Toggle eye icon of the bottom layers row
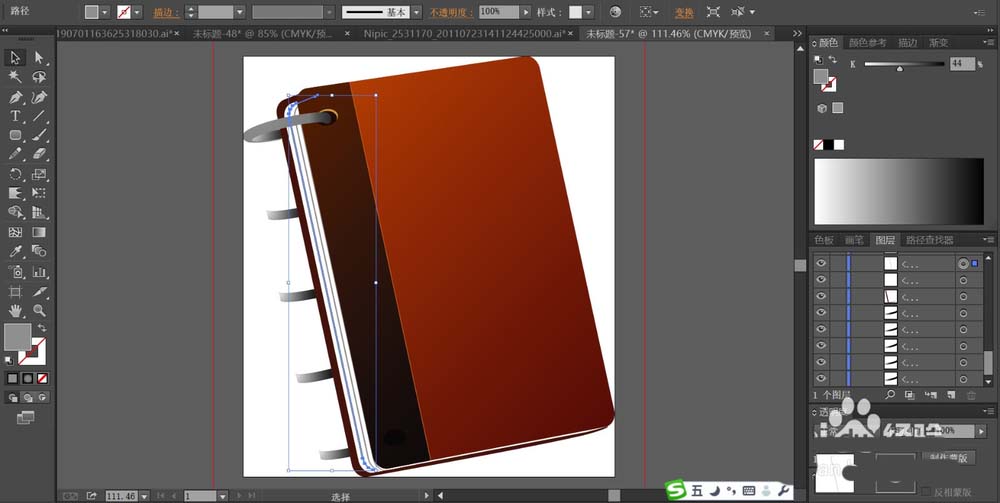Image resolution: width=1000 pixels, height=503 pixels. (821, 378)
